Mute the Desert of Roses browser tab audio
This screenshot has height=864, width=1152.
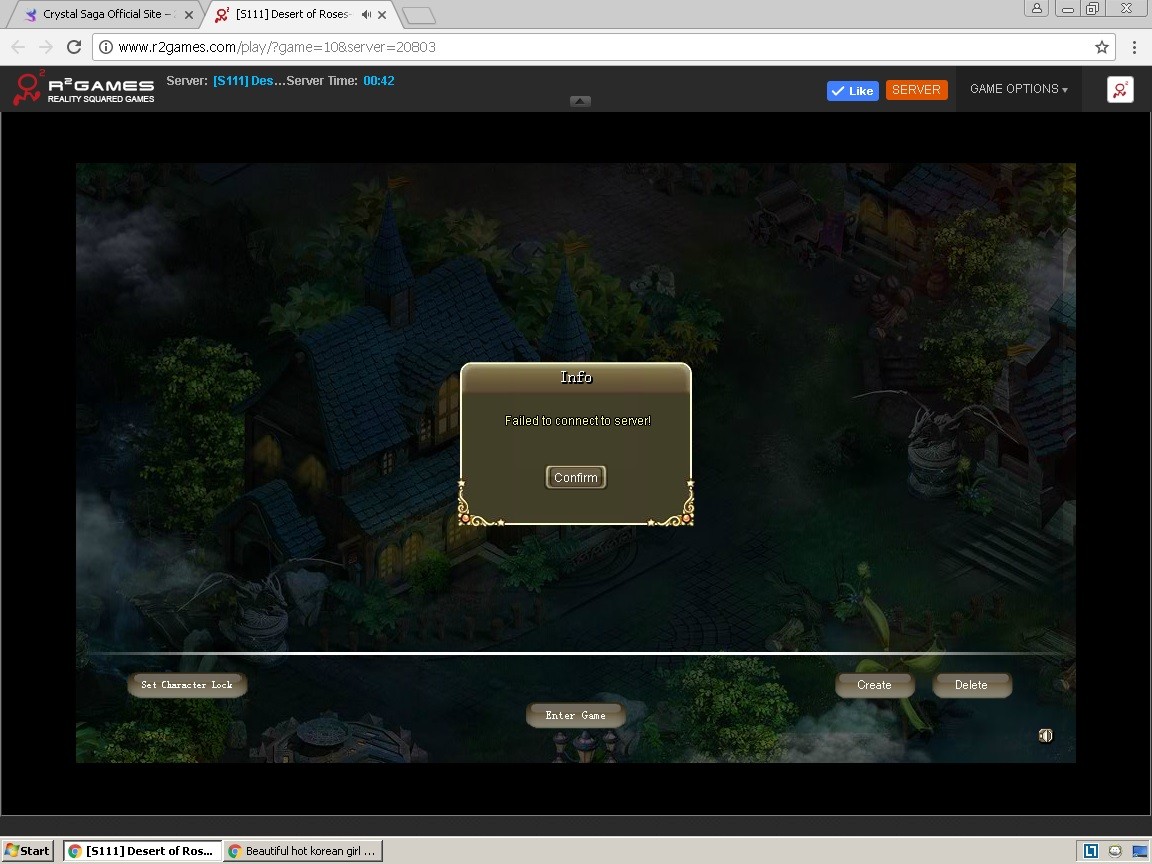point(366,15)
